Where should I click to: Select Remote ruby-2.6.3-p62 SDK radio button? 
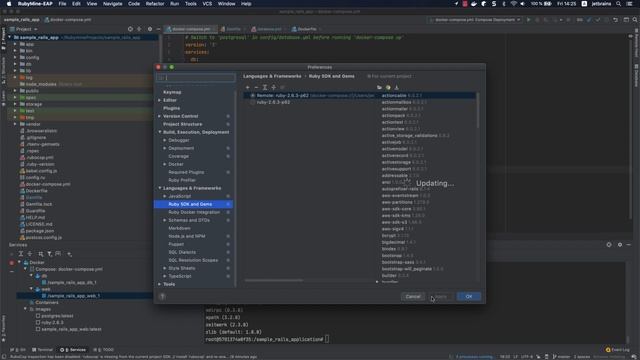coord(252,96)
